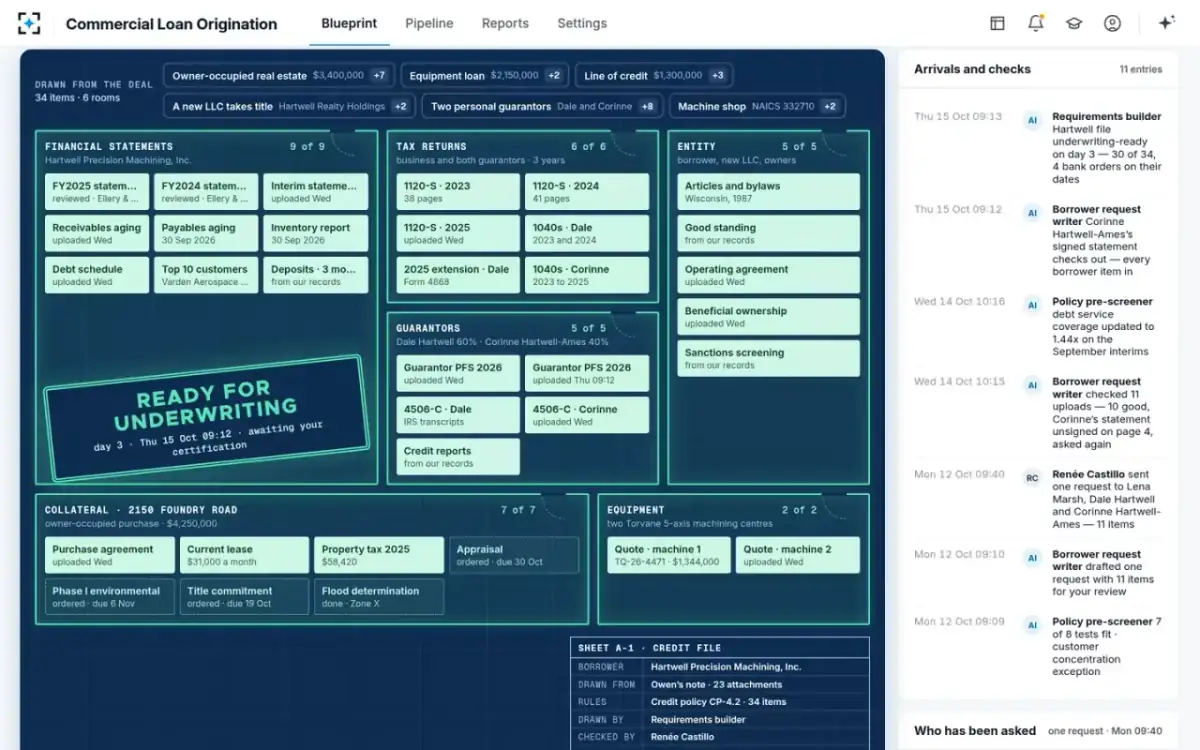Switch to the Pipeline tab

pyautogui.click(x=429, y=23)
